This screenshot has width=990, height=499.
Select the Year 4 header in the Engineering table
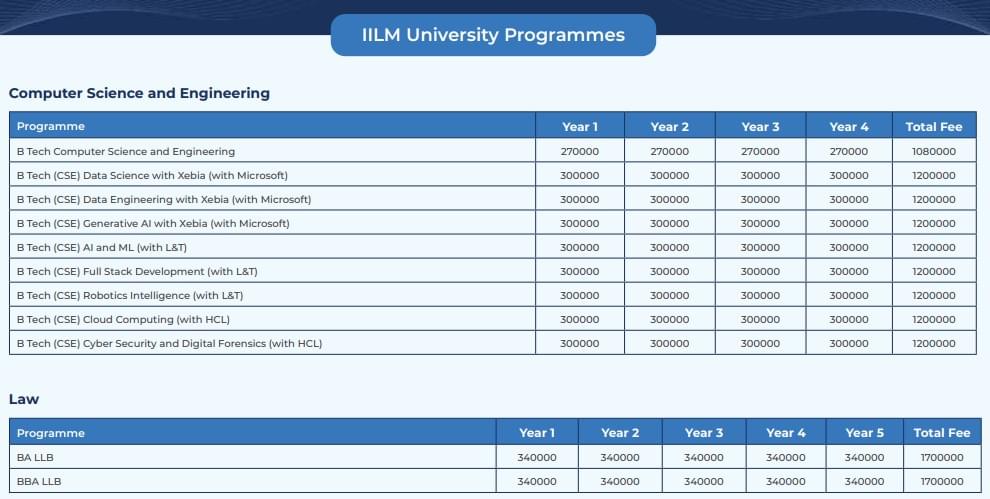tap(849, 127)
